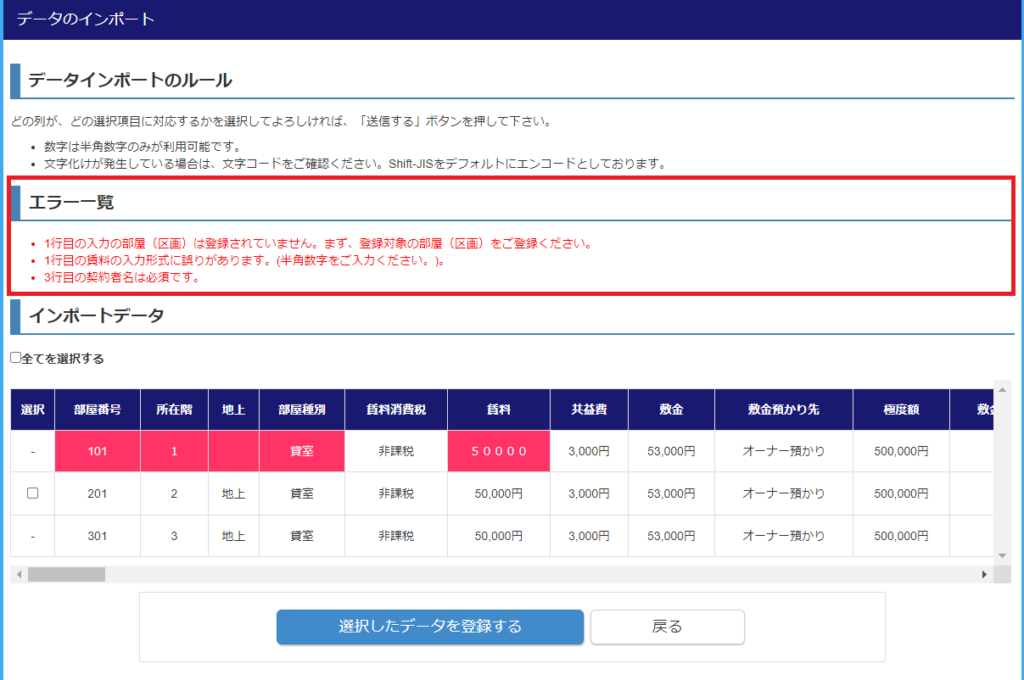Click the down arrow of table's vertical scrollbar
Screen dimensions: 1024x680
pyautogui.click(x=1003, y=555)
